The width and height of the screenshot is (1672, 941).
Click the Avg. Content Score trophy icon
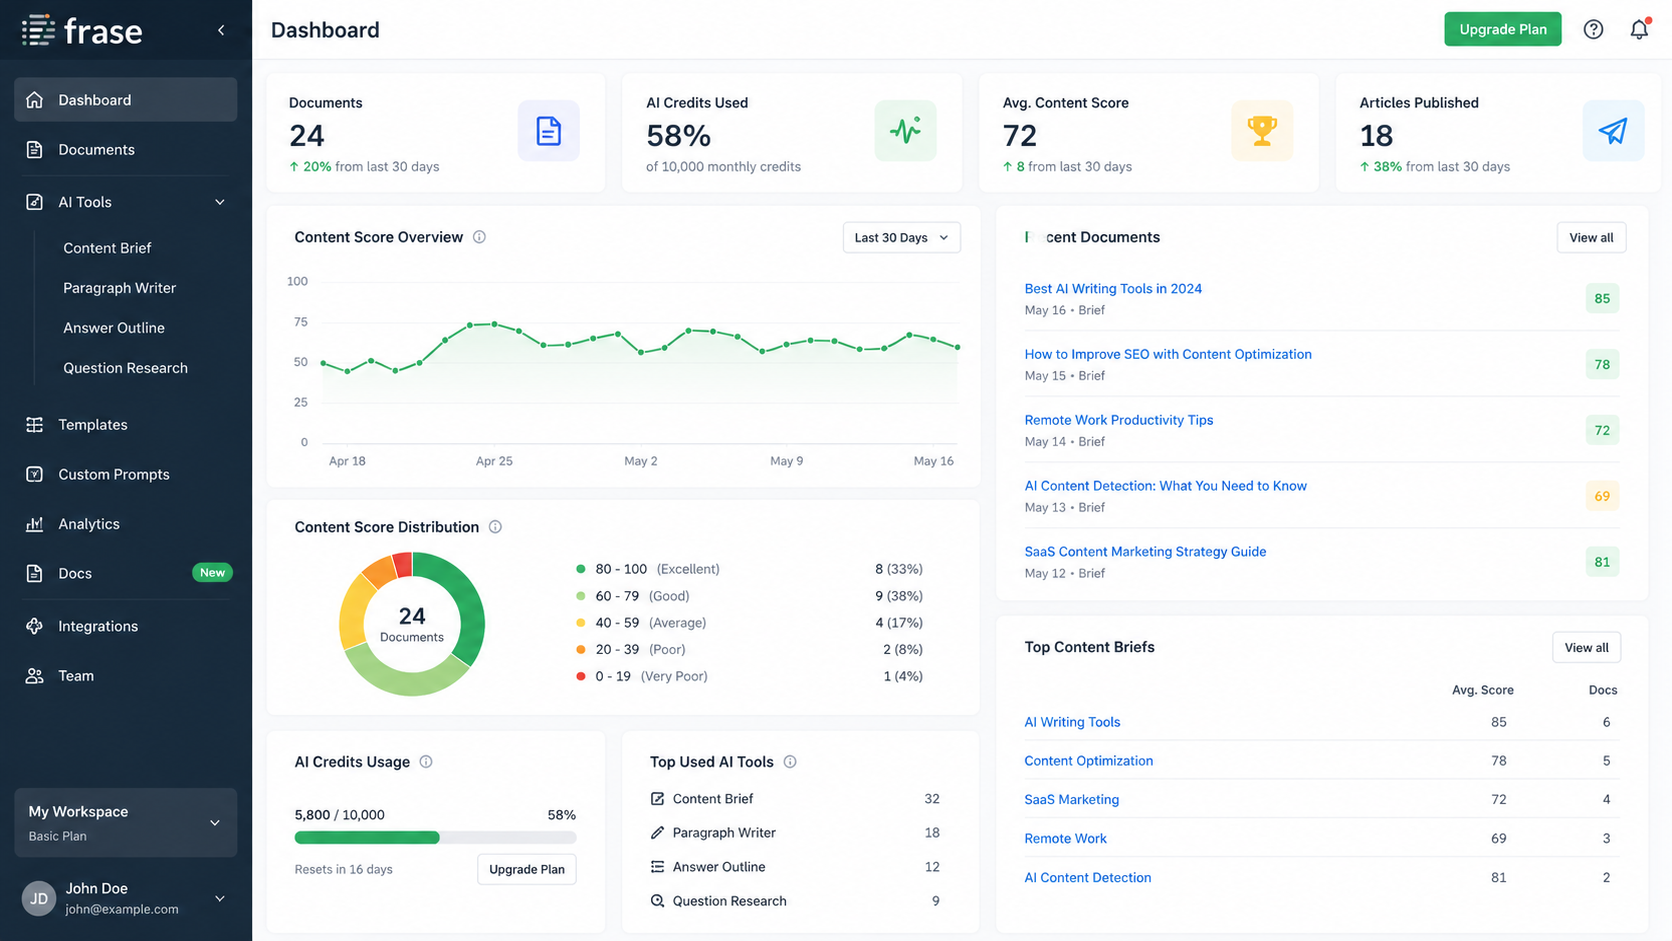pyautogui.click(x=1262, y=131)
